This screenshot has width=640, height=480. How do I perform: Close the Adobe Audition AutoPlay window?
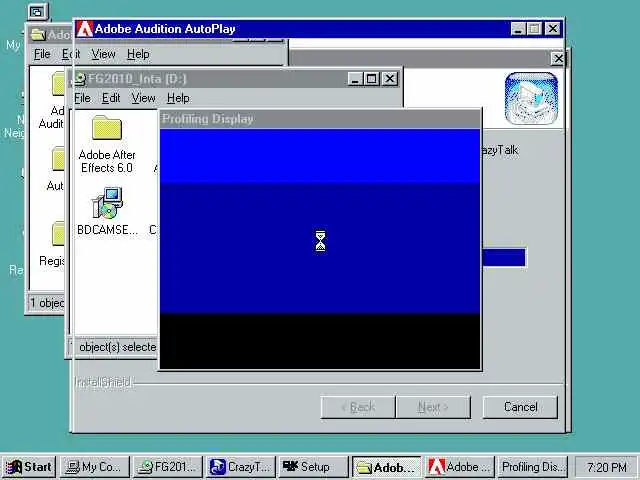point(553,29)
